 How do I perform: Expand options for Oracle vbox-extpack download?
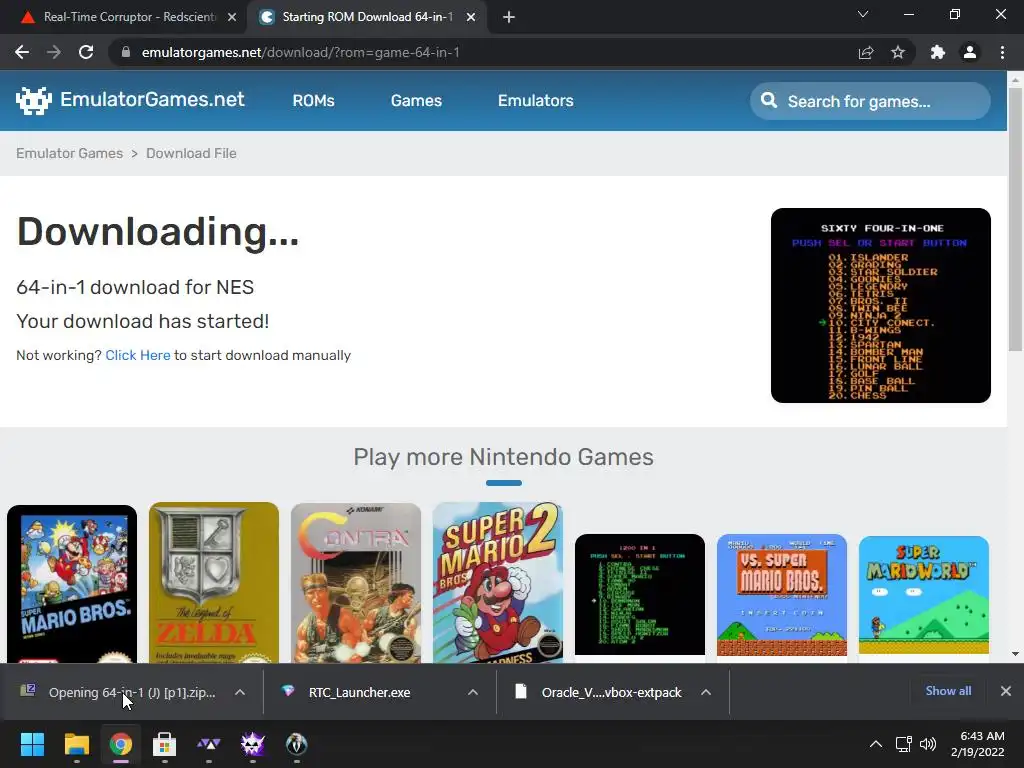pos(706,692)
